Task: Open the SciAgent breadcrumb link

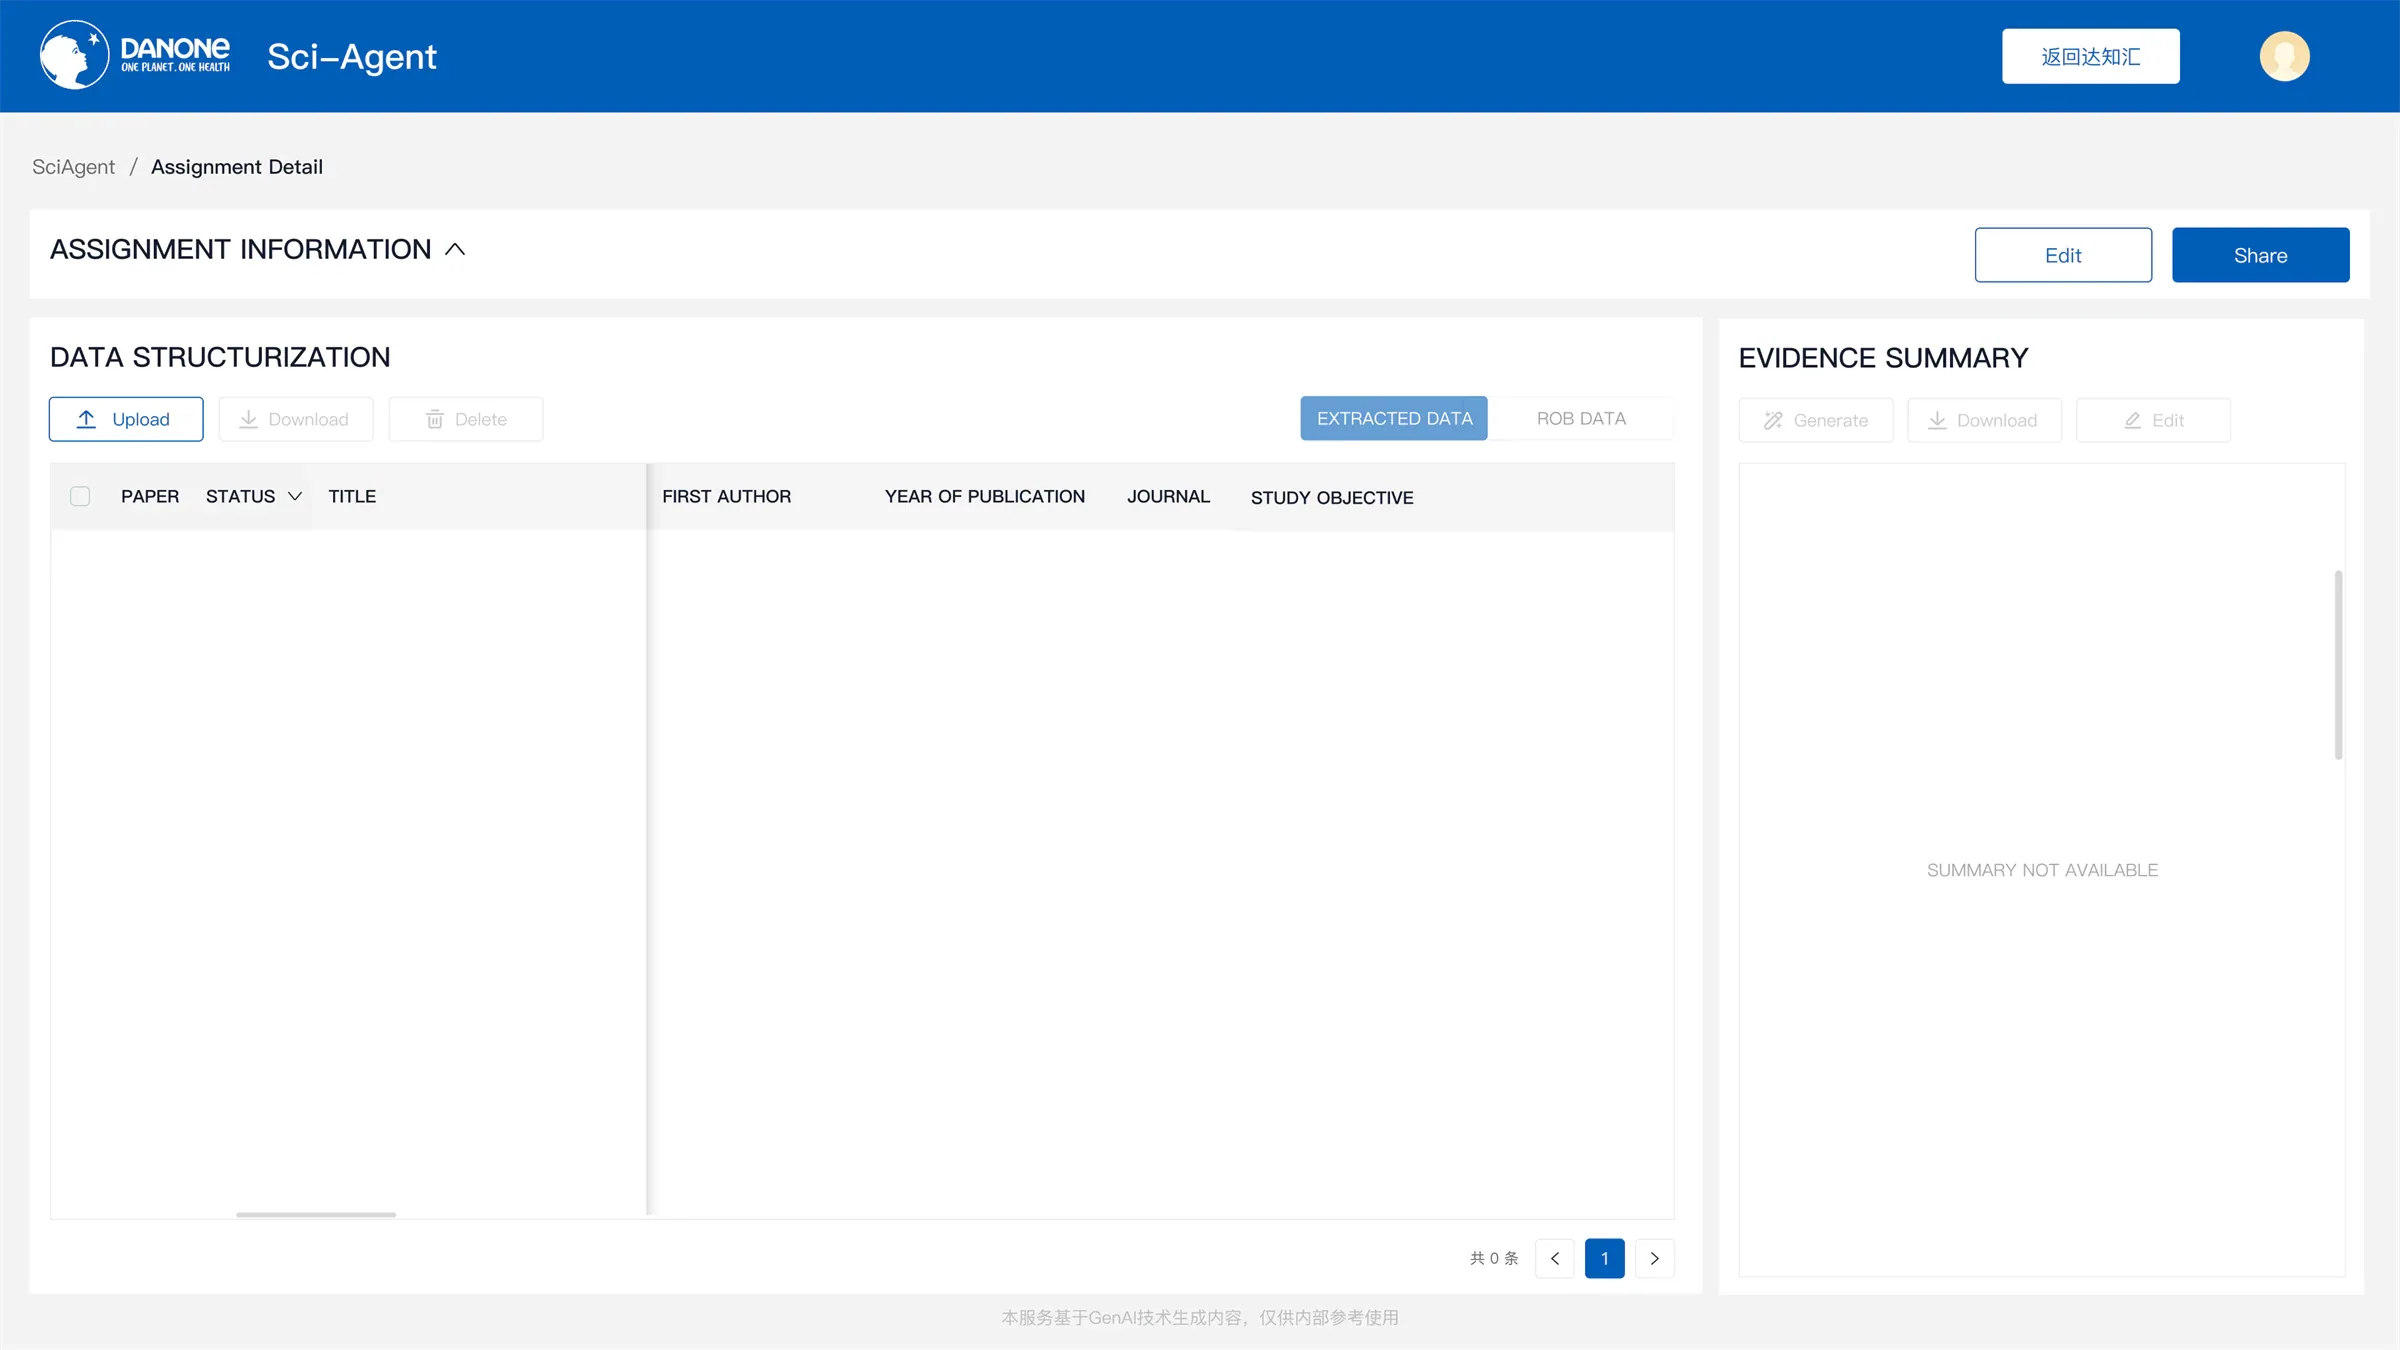Action: 73,167
